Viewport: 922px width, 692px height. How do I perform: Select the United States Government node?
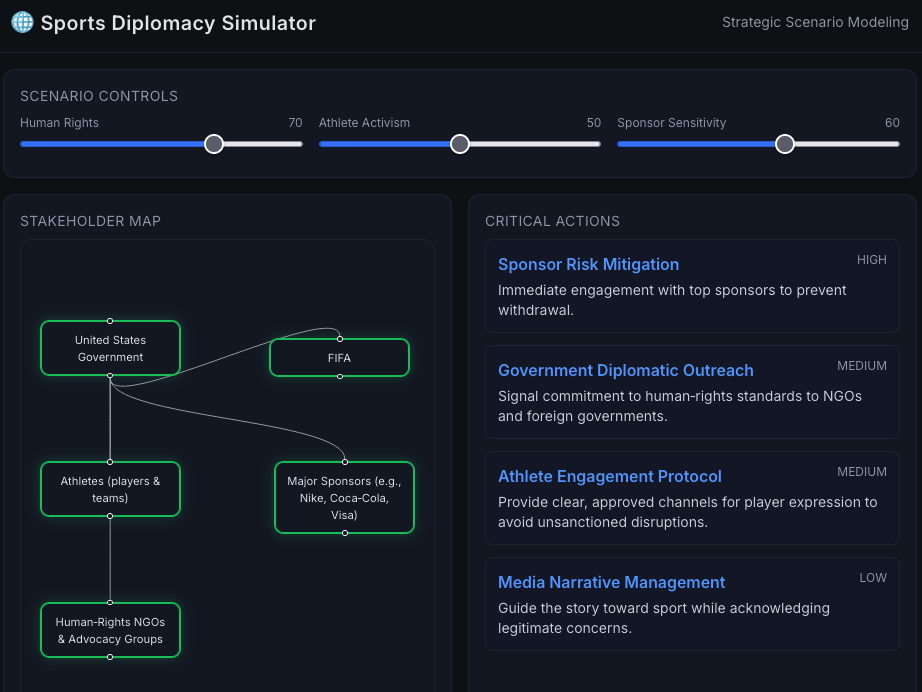coord(110,348)
